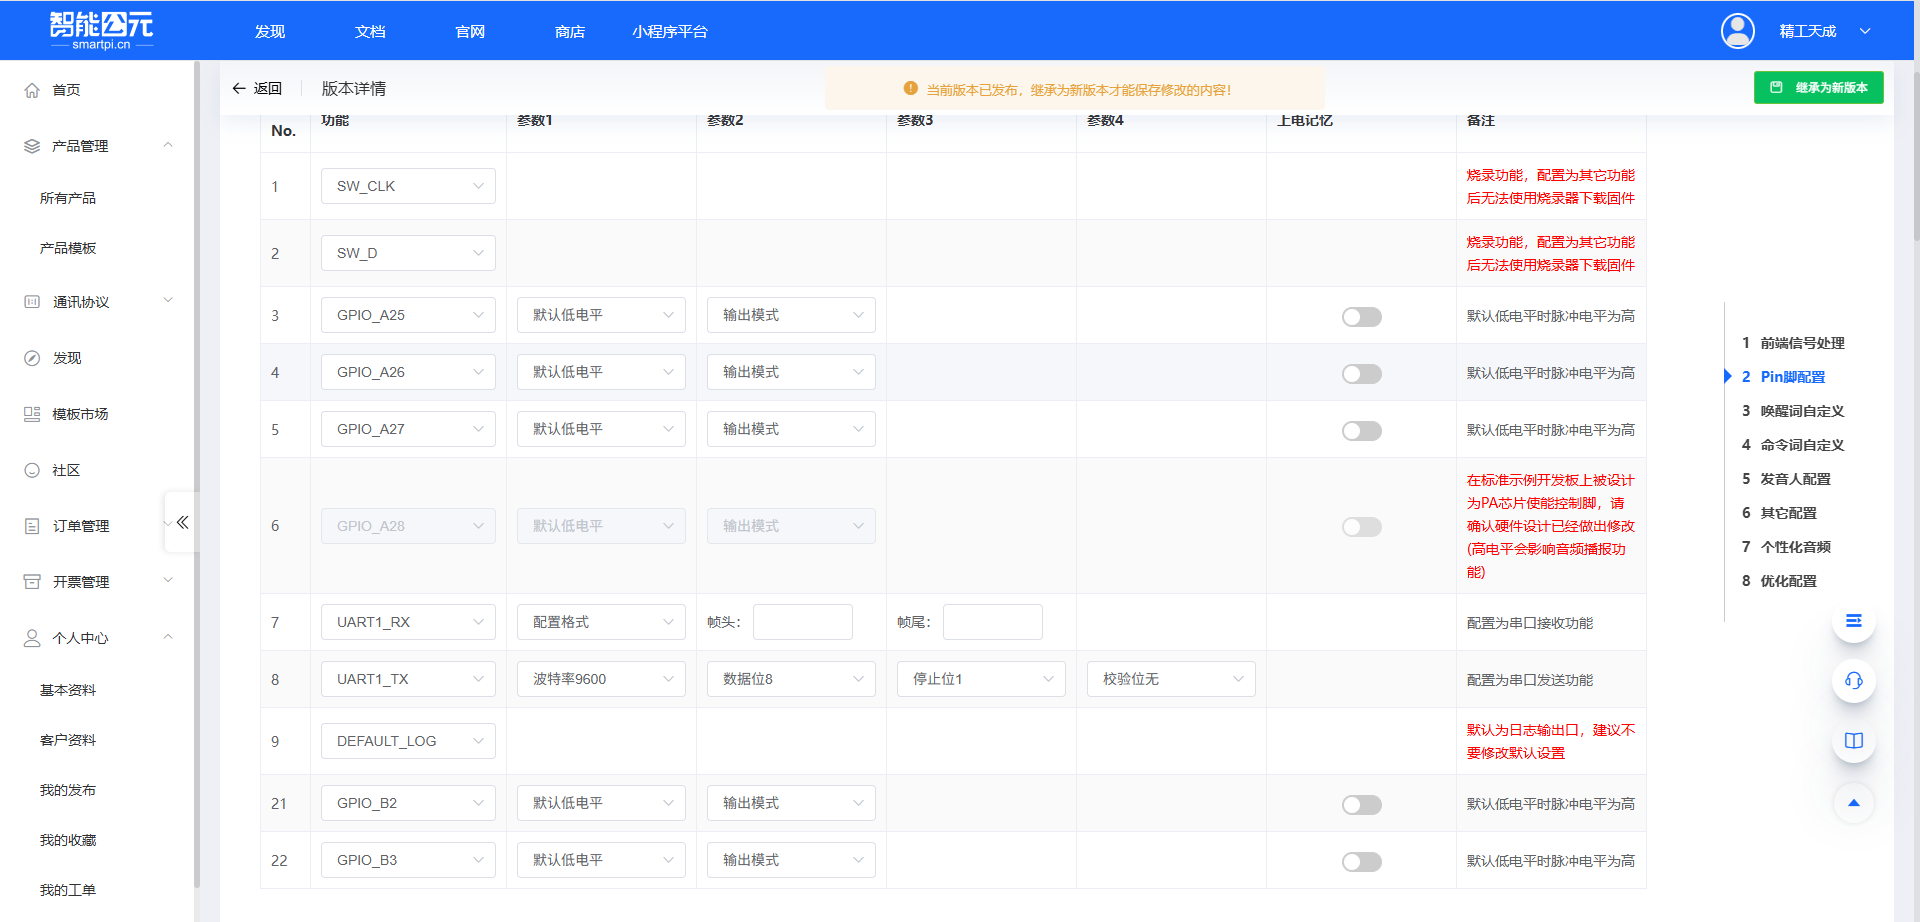The image size is (1920, 922).
Task: Toggle power-on memory switch for GPIO_A27
Action: [x=1361, y=431]
